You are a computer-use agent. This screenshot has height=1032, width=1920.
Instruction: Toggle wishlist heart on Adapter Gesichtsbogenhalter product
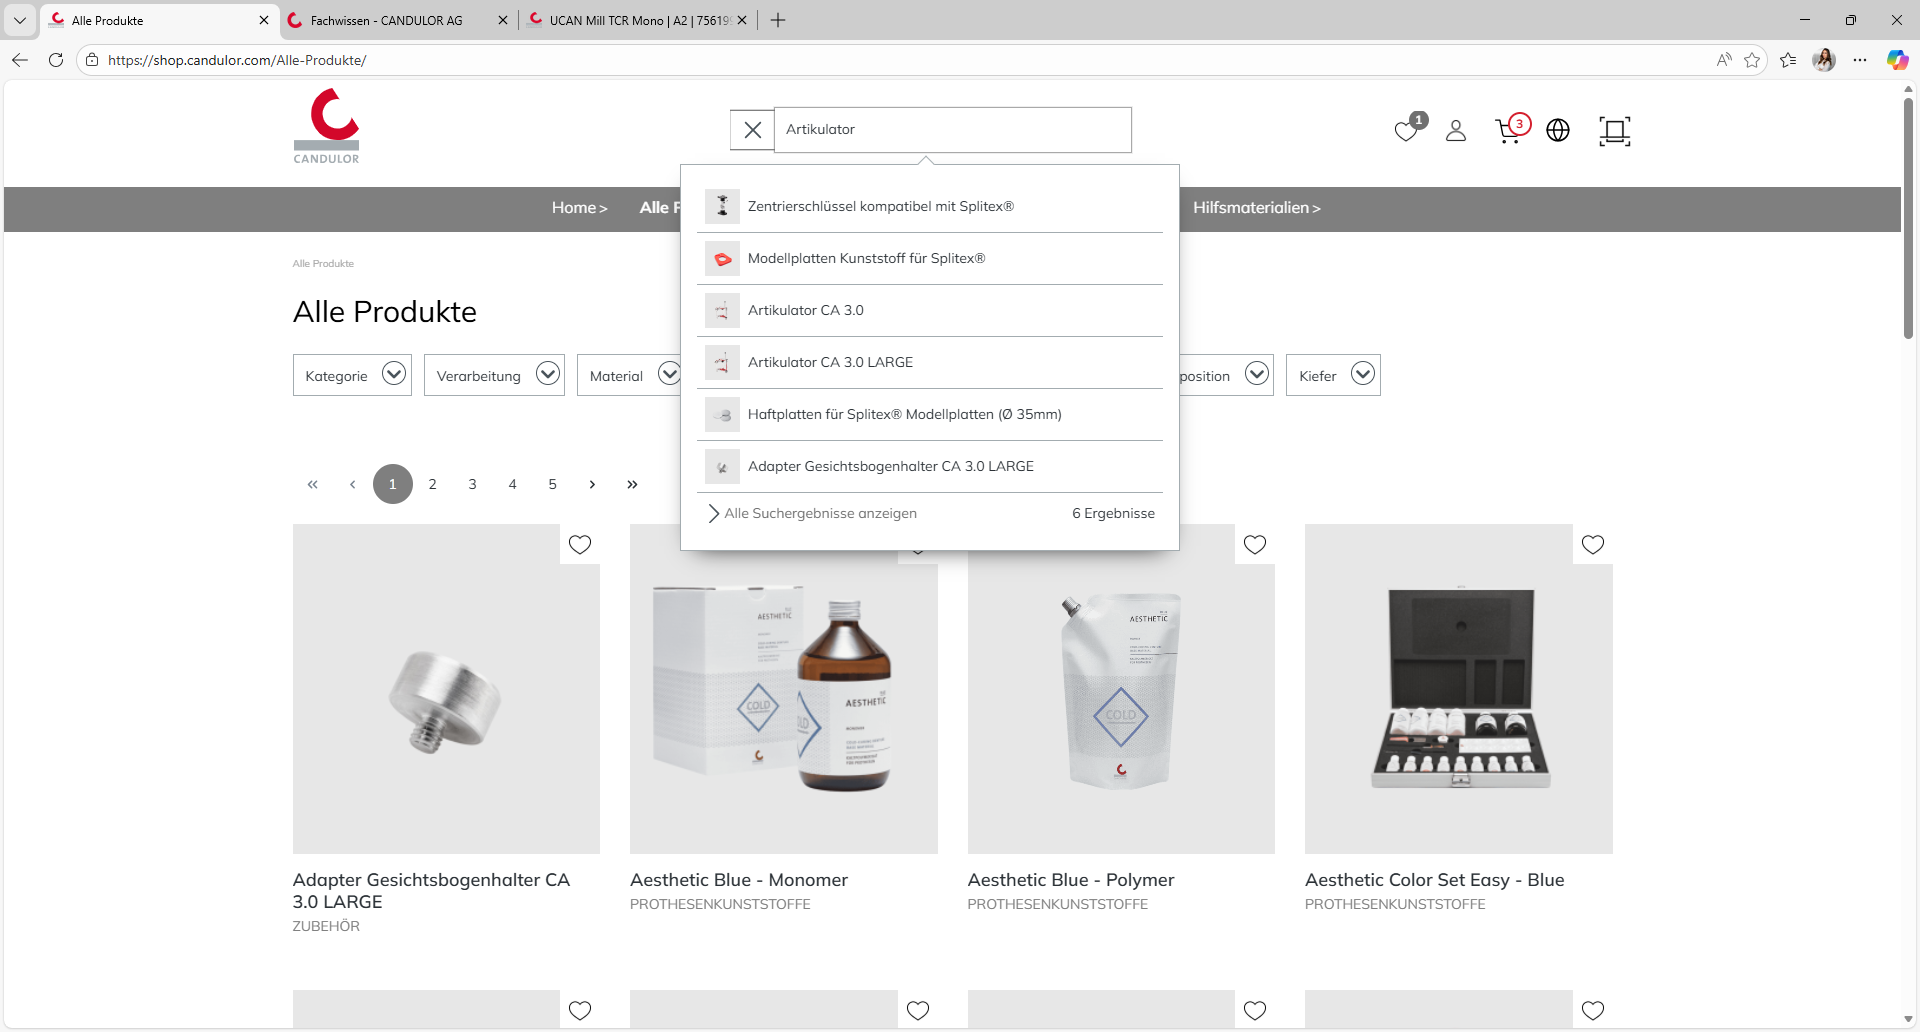click(x=580, y=545)
